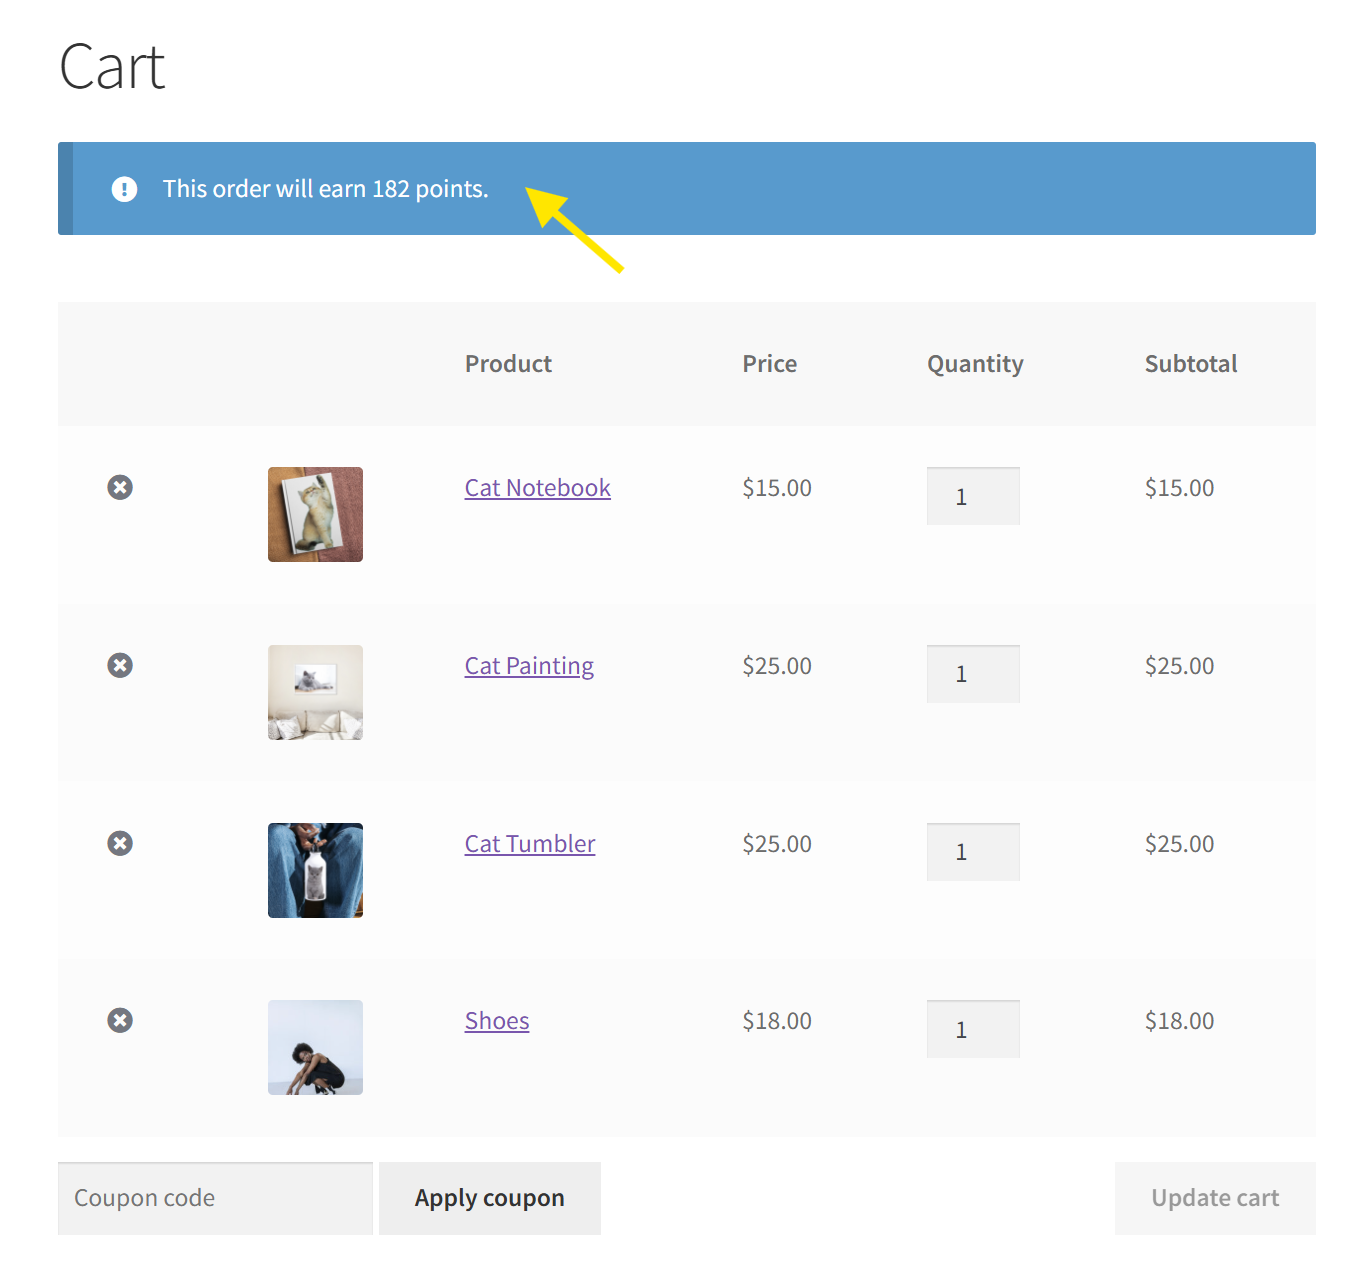The width and height of the screenshot is (1366, 1288).
Task: Open the Cat Painting product thumbnail
Action: click(x=315, y=692)
